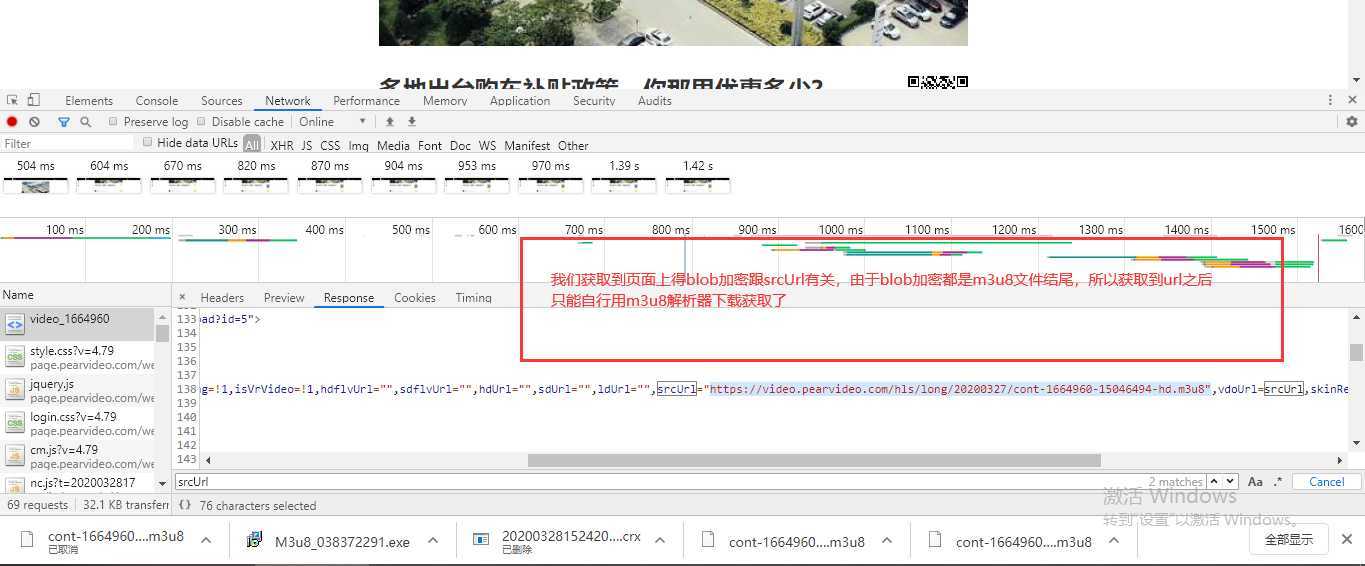Image resolution: width=1365 pixels, height=566 pixels.
Task: Filter requests by Font type
Action: pos(430,146)
